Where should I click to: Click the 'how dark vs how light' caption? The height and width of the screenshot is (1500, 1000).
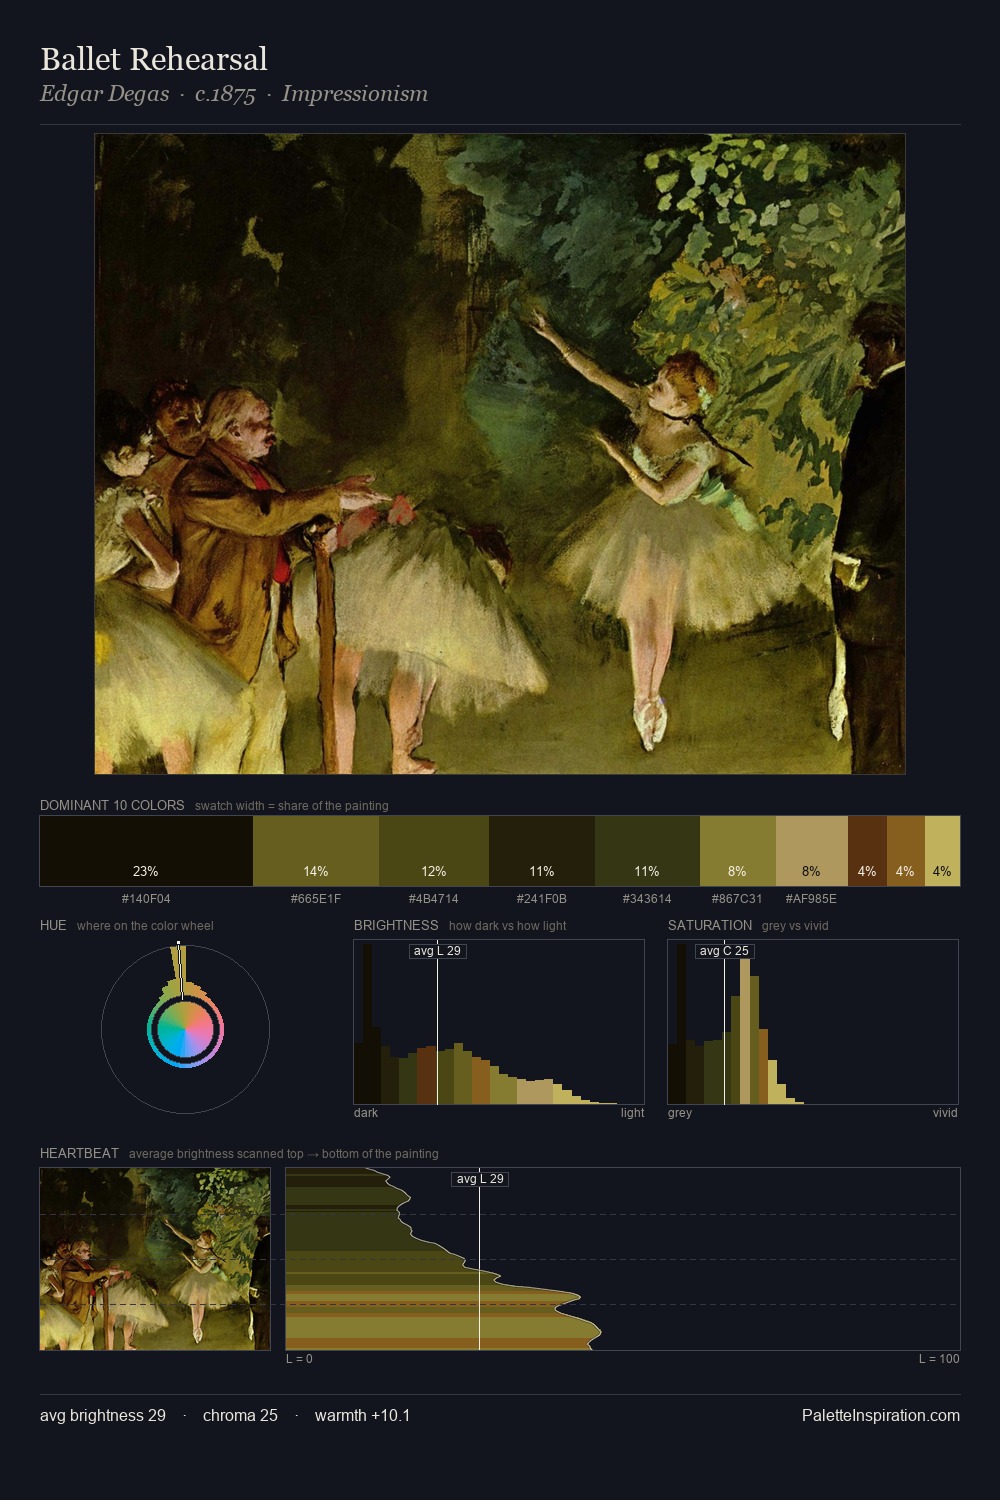508,925
